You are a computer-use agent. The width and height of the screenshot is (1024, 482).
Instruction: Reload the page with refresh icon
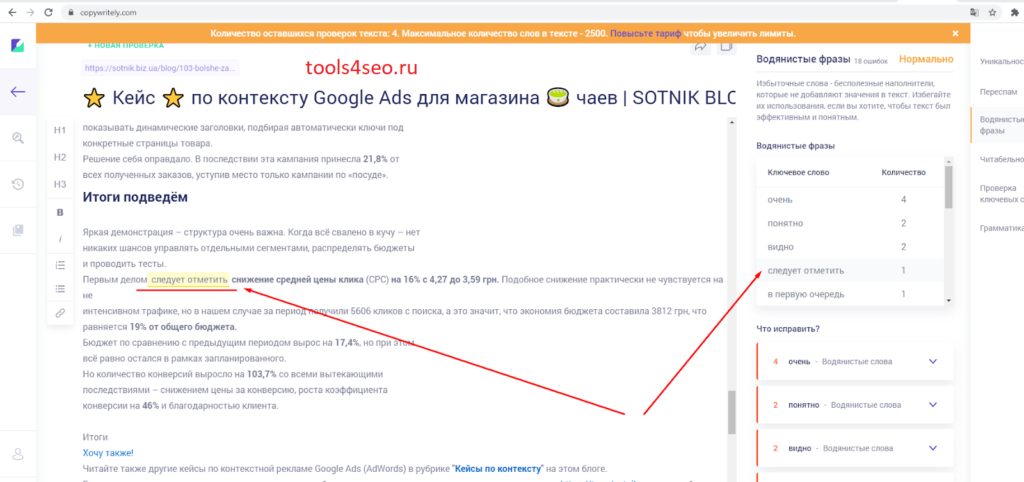pyautogui.click(x=48, y=12)
